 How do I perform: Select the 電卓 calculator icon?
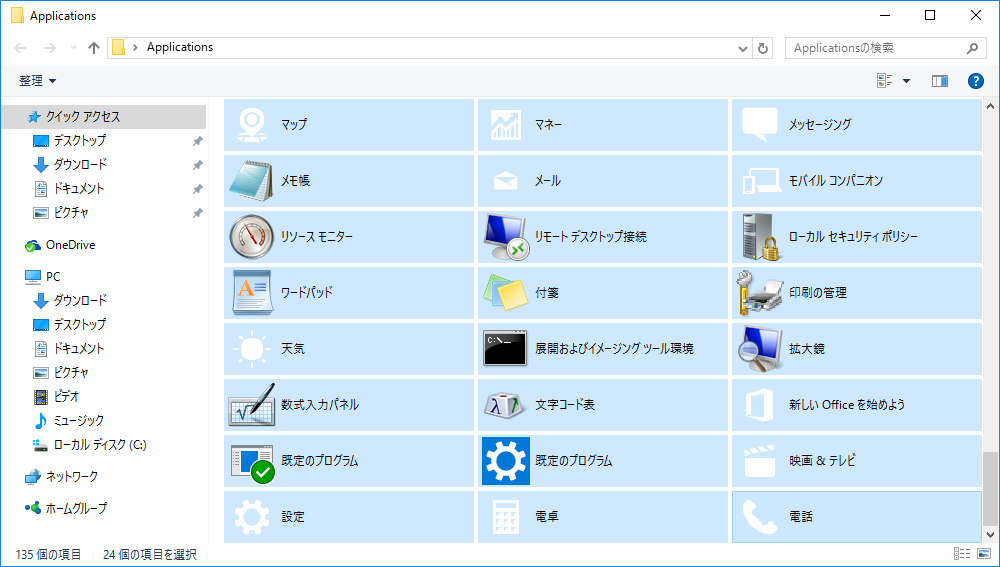[505, 517]
